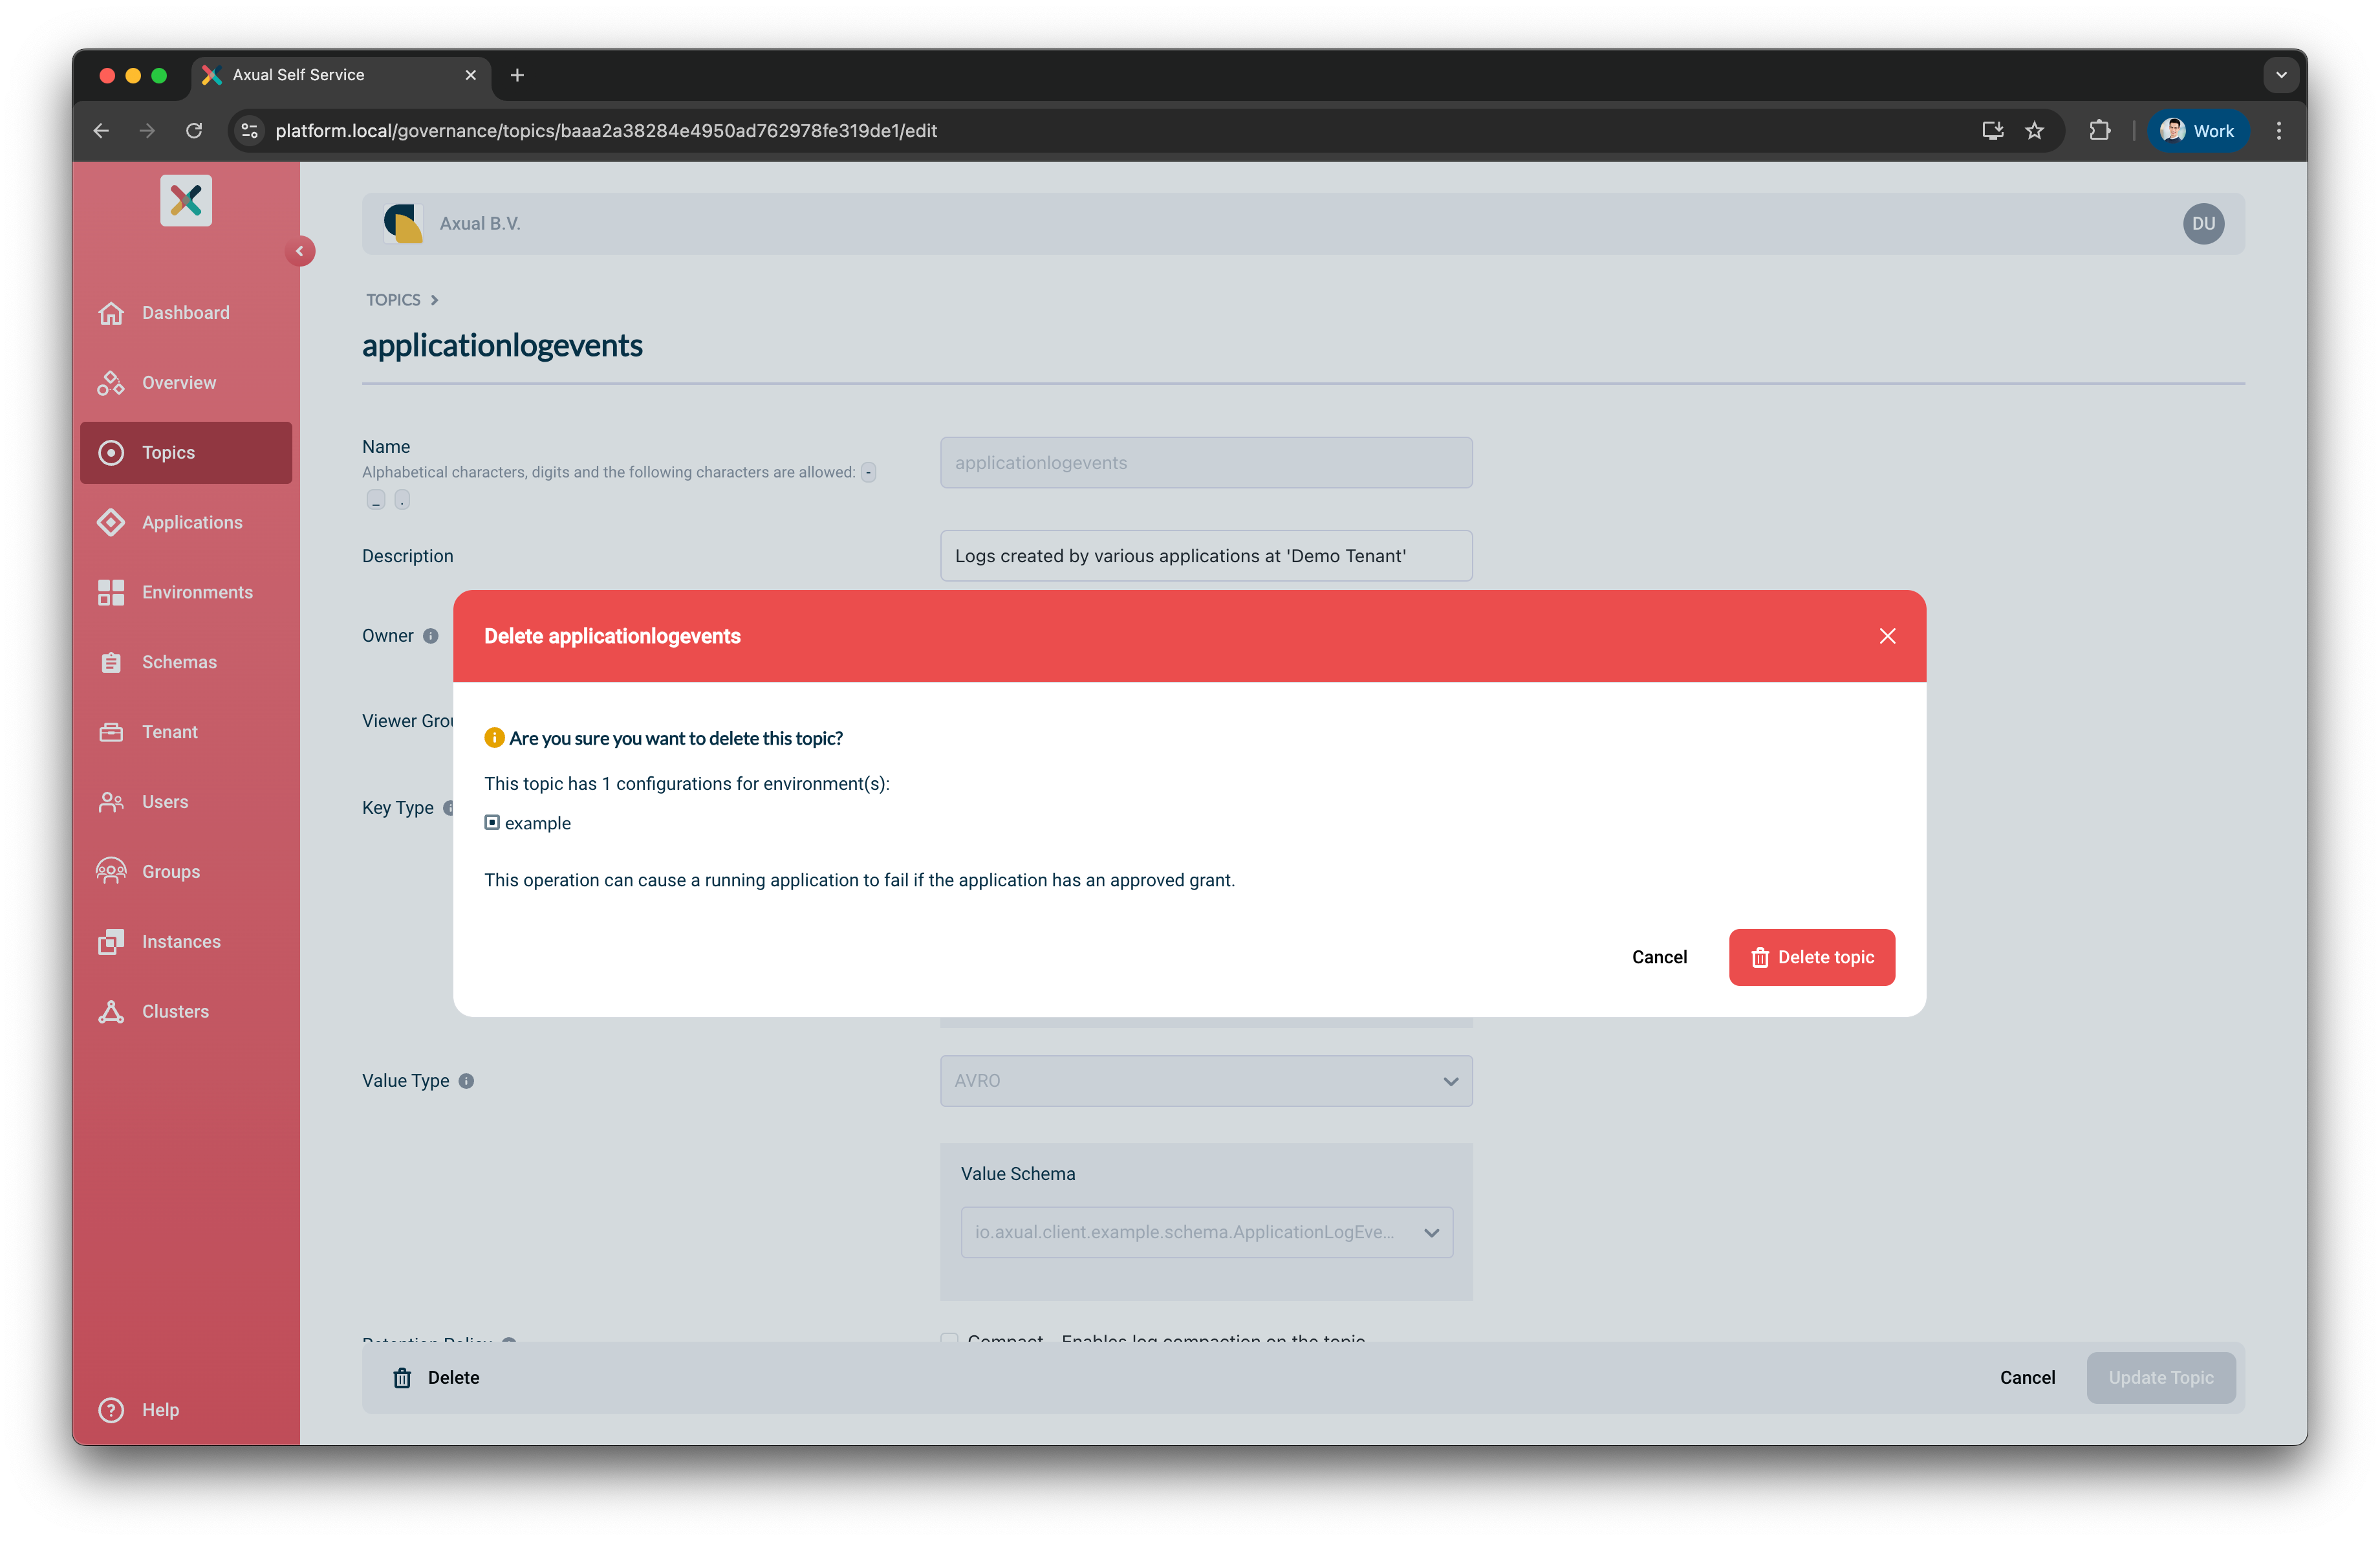Confirm deletion with the Delete topic button
The image size is (2380, 1541).
coord(1812,957)
